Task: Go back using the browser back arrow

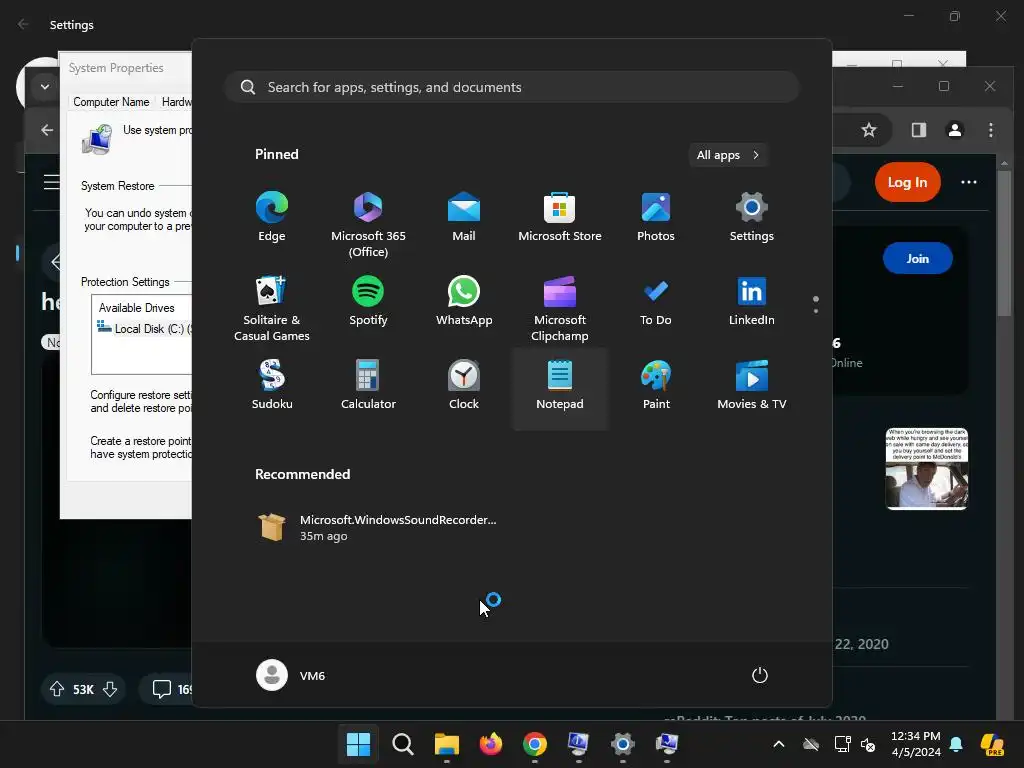Action: pos(47,130)
